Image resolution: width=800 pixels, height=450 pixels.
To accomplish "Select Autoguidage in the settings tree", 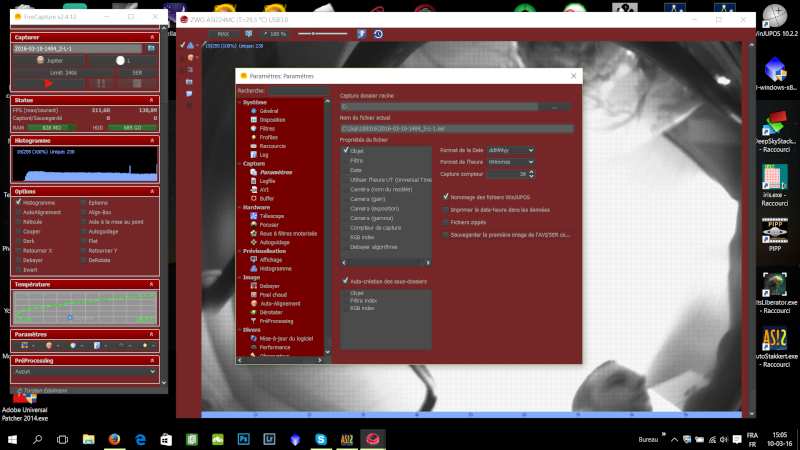I will [x=274, y=242].
